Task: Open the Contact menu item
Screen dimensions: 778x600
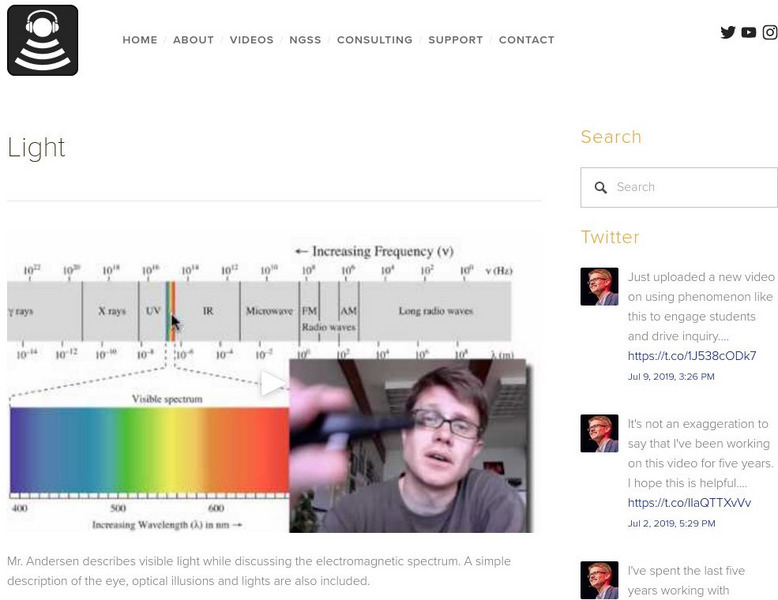Action: pyautogui.click(x=526, y=40)
